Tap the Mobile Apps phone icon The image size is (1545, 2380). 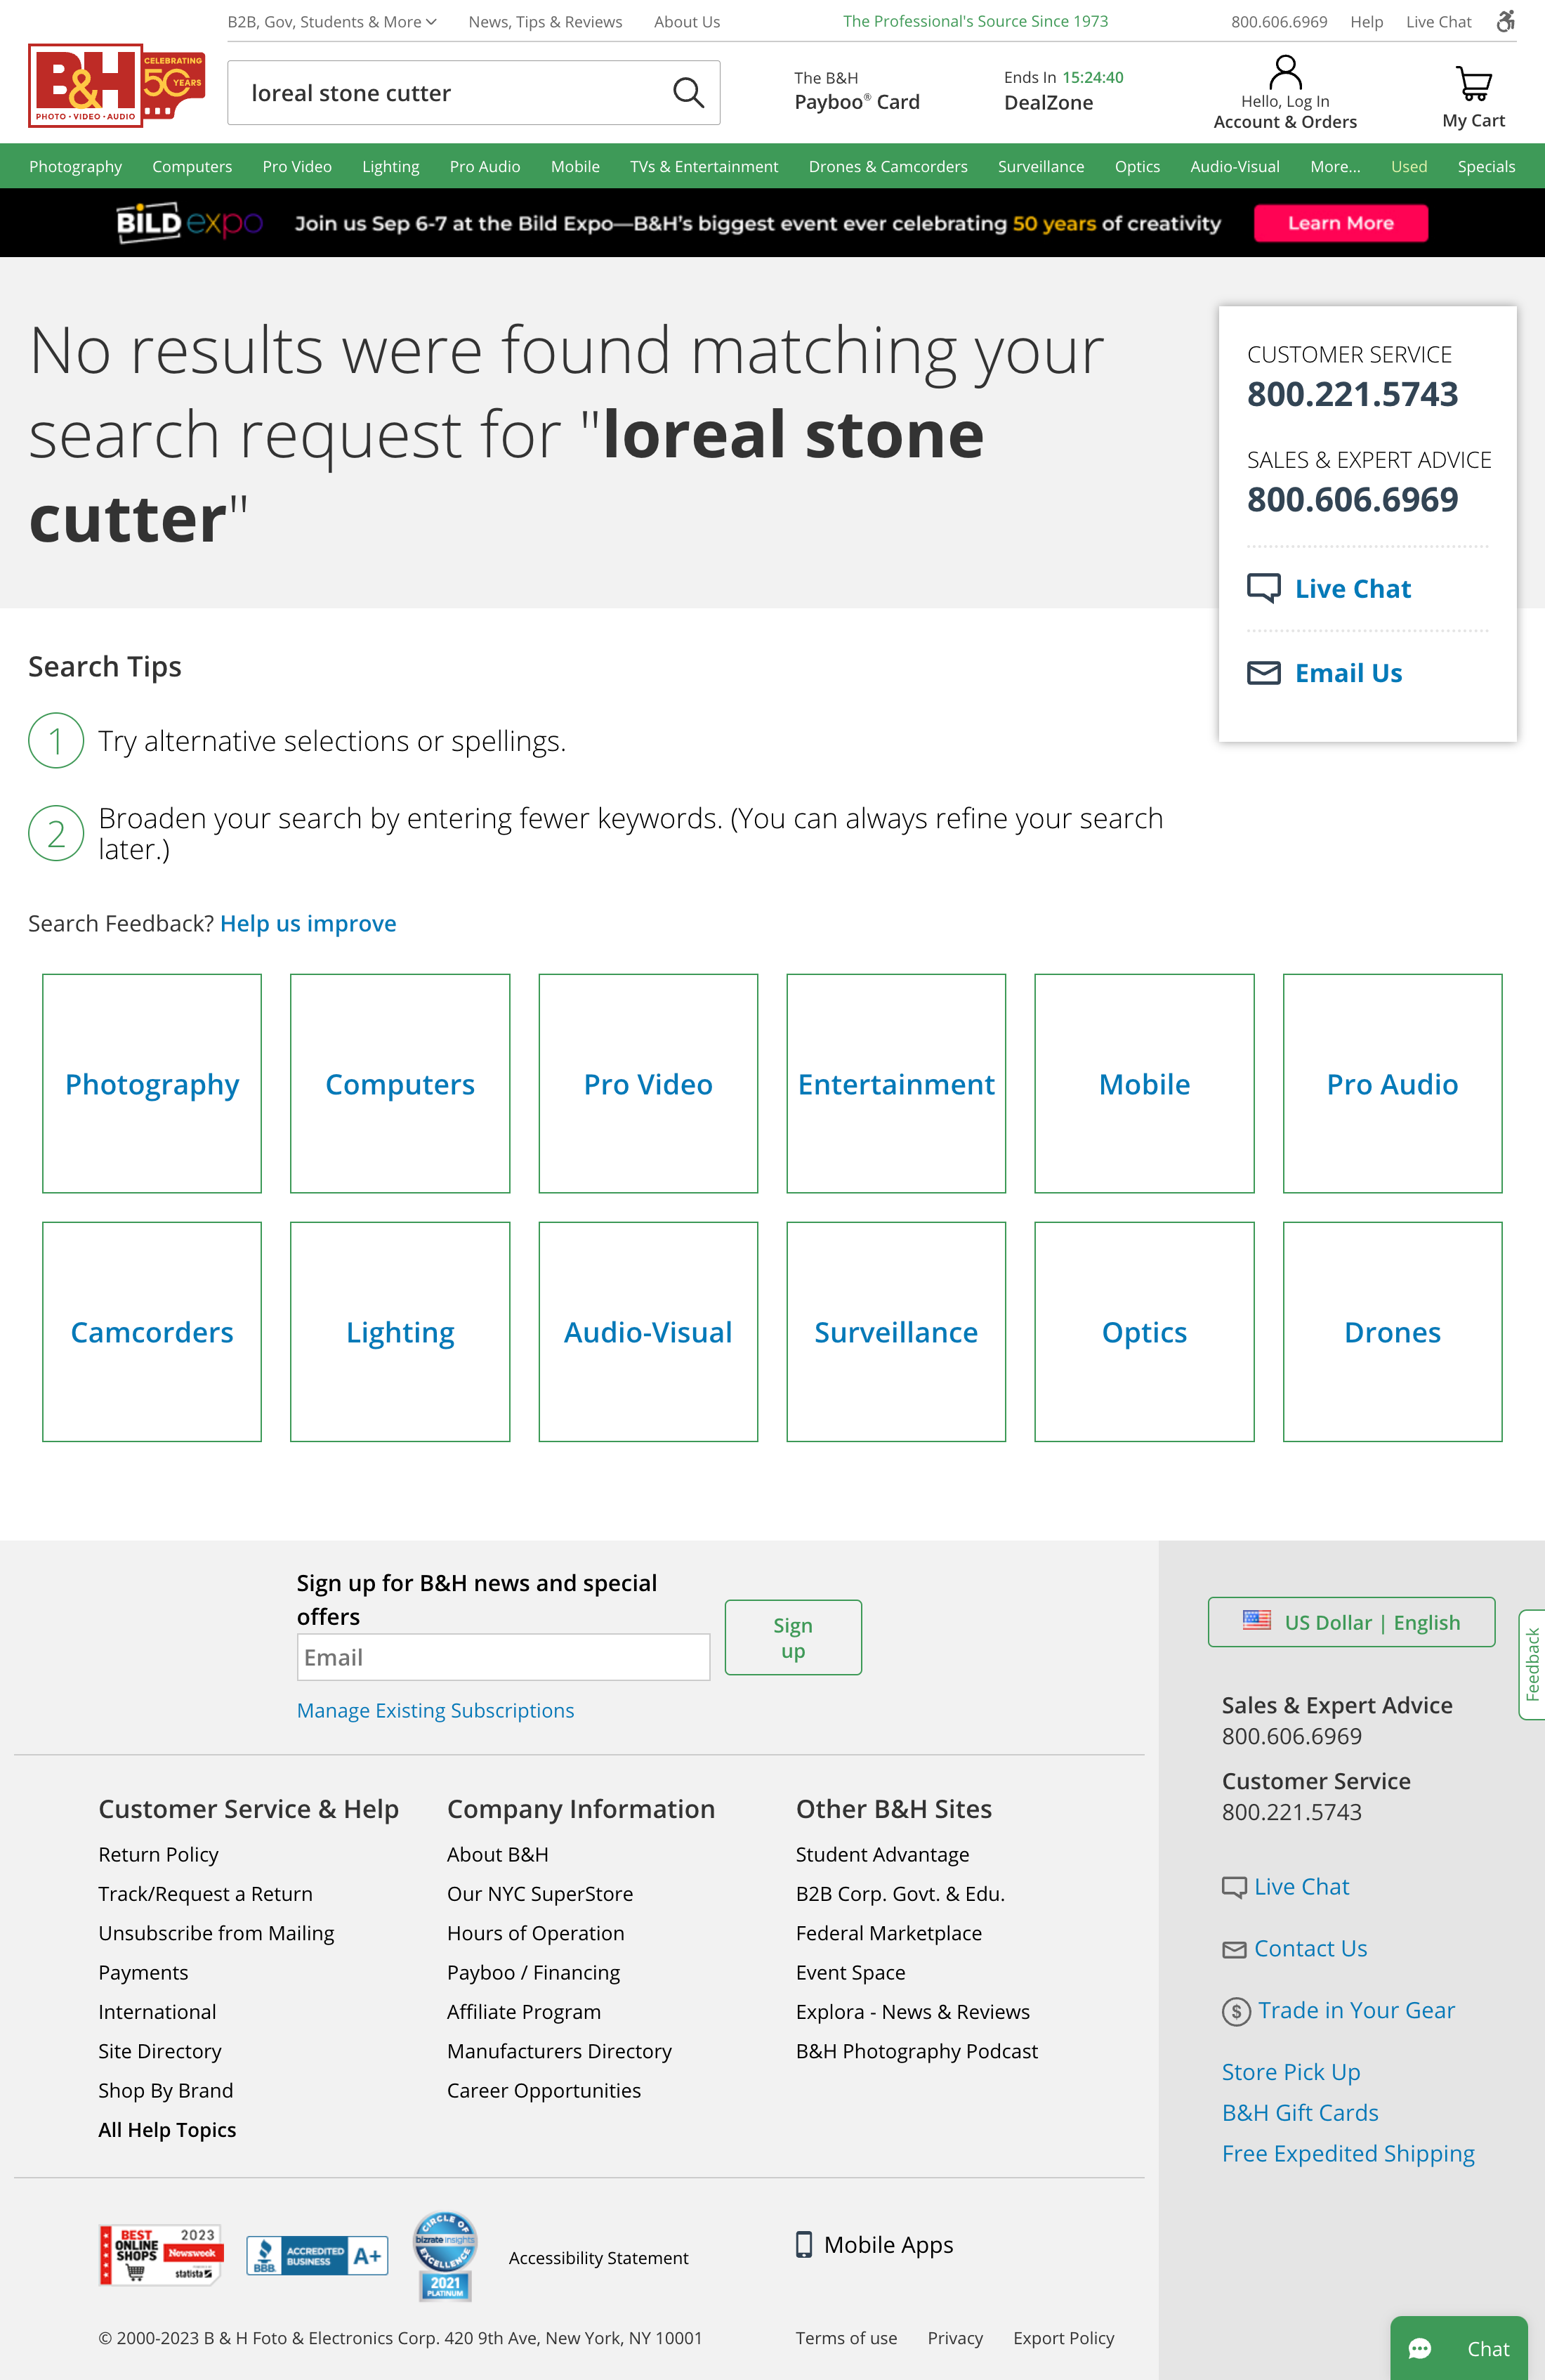[x=804, y=2245]
